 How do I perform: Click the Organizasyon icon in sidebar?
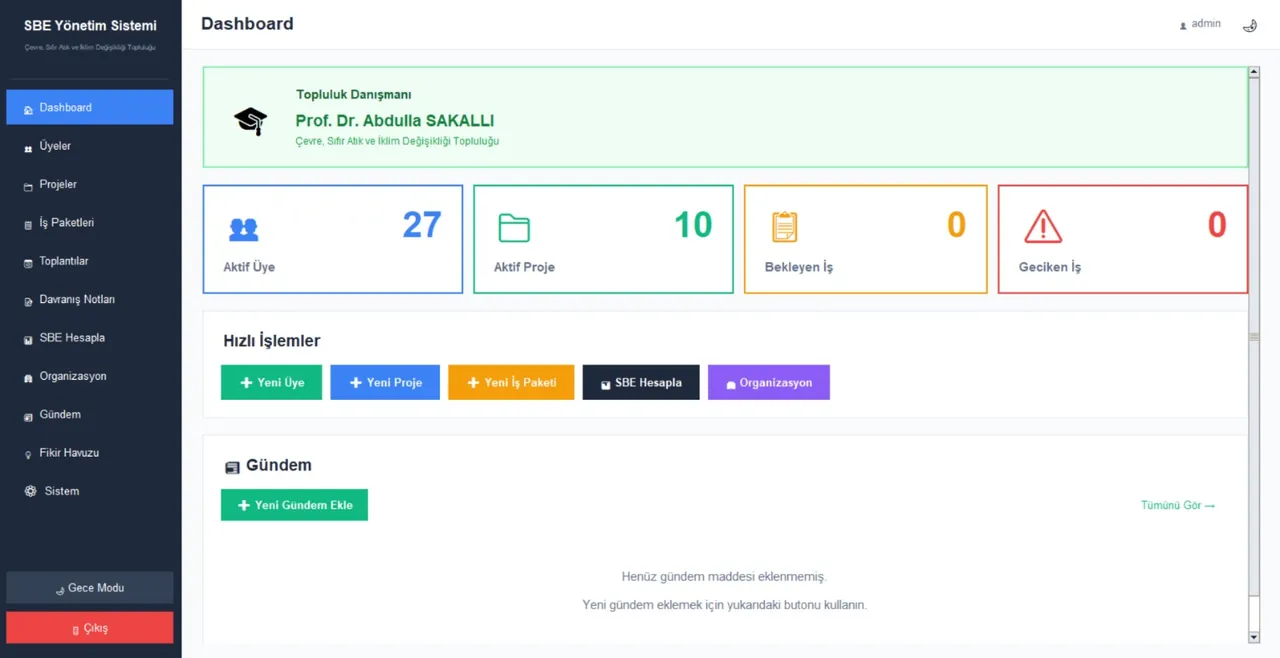29,377
